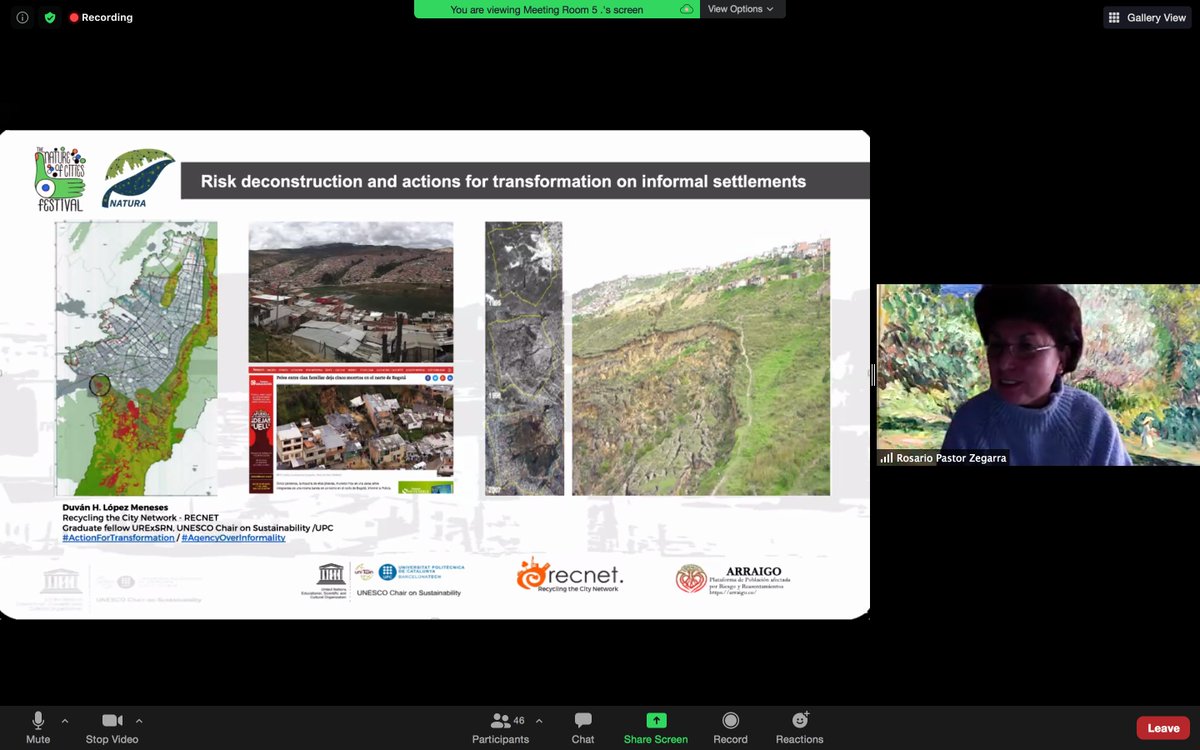Image resolution: width=1200 pixels, height=750 pixels.
Task: Expand chevron next to Participants
Action: tap(539, 720)
